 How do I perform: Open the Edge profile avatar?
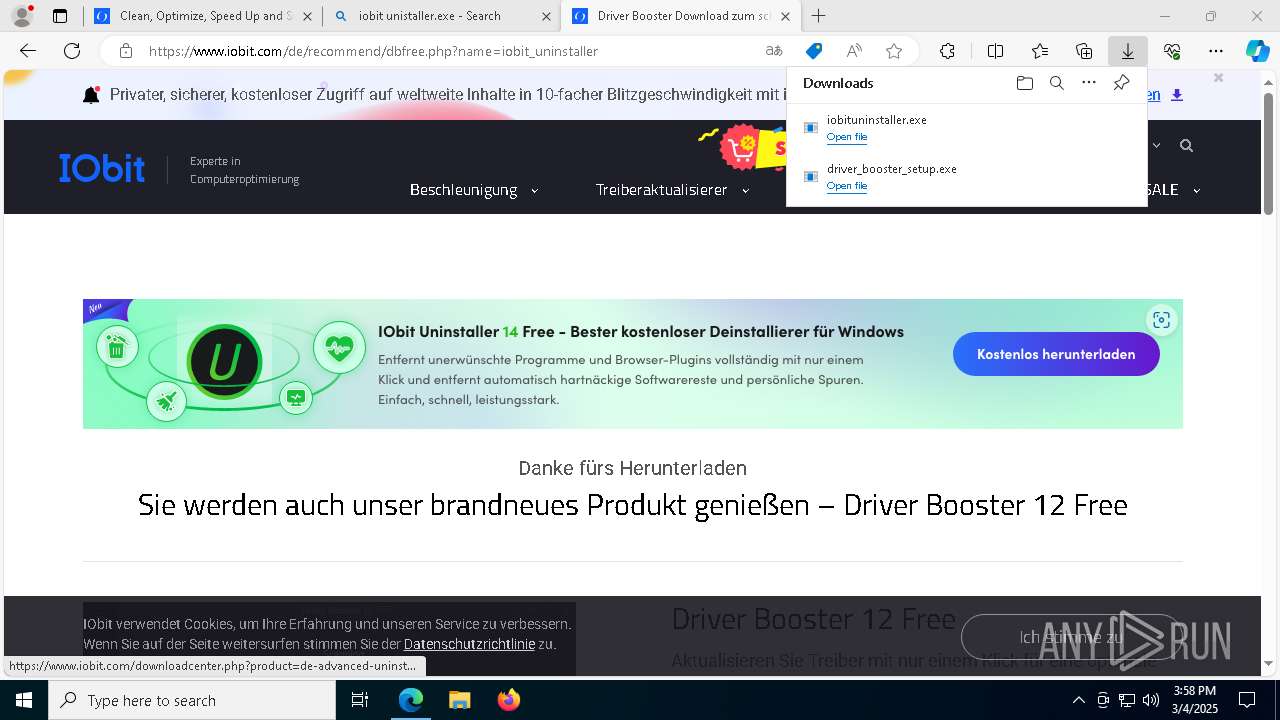pyautogui.click(x=22, y=16)
